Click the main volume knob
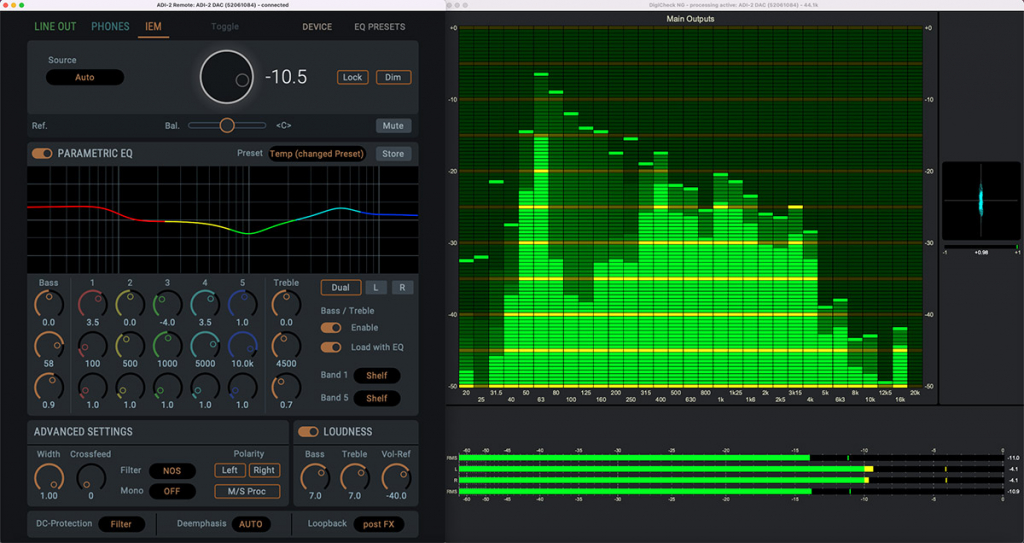1024x543 pixels. point(226,77)
